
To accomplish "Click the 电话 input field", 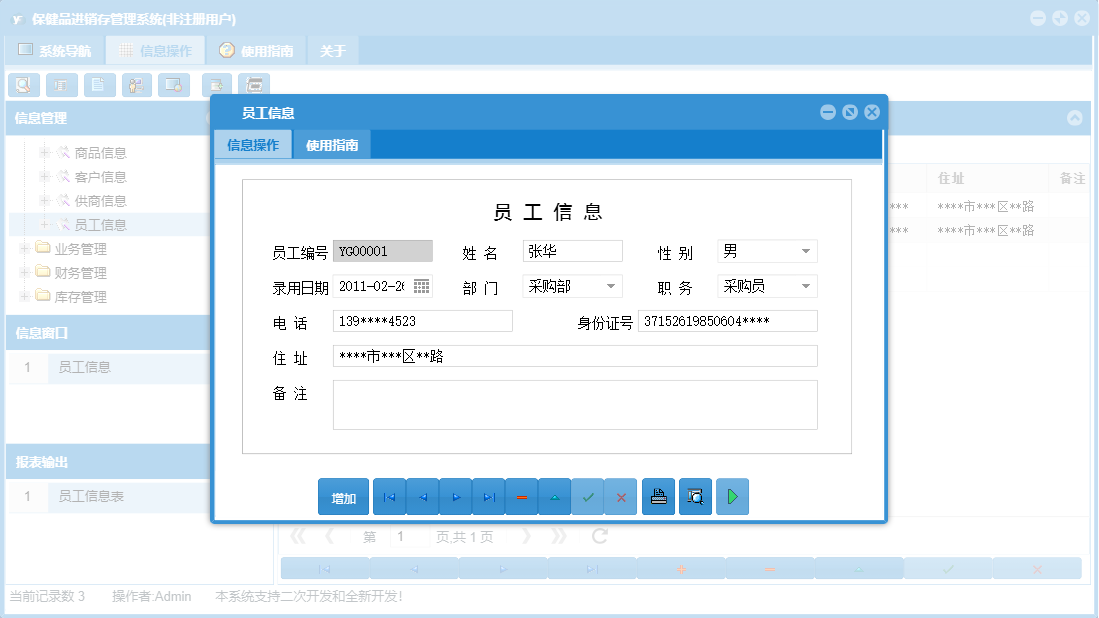I will click(x=420, y=320).
